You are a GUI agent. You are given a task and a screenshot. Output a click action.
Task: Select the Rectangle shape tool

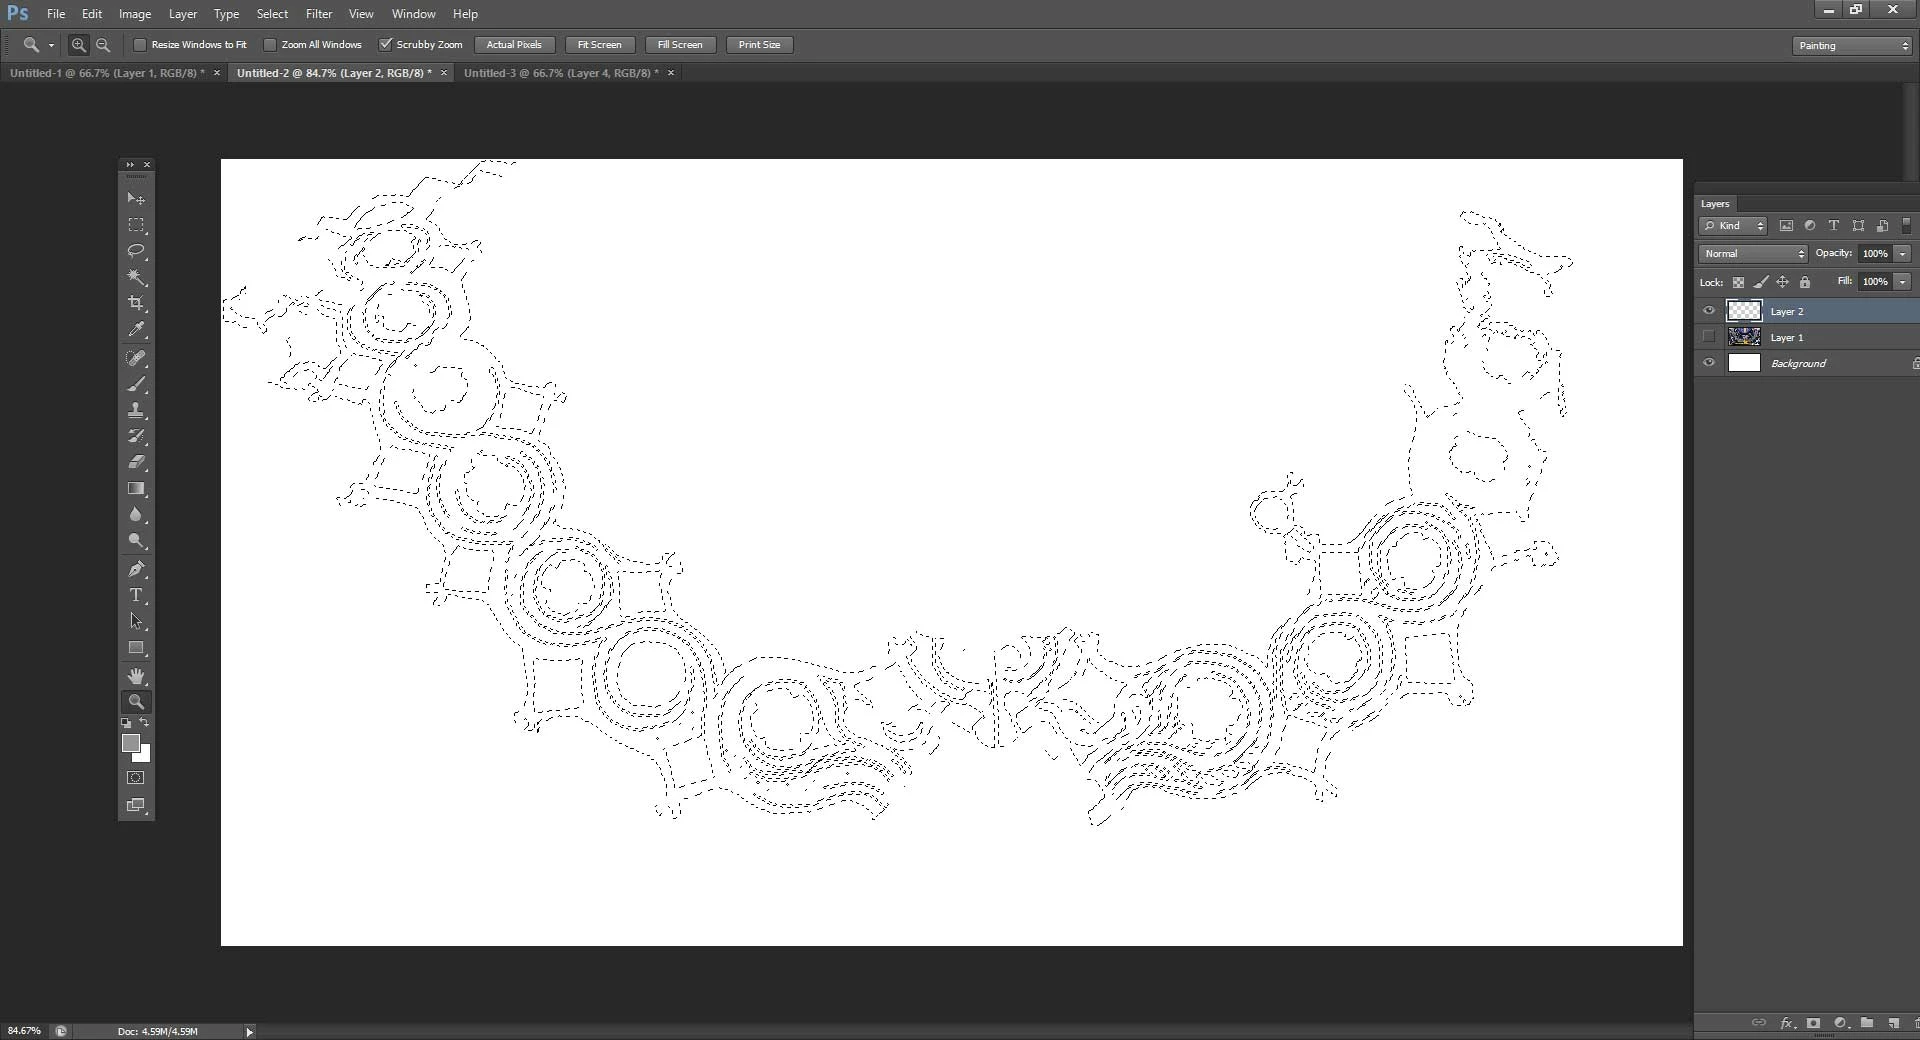point(136,648)
